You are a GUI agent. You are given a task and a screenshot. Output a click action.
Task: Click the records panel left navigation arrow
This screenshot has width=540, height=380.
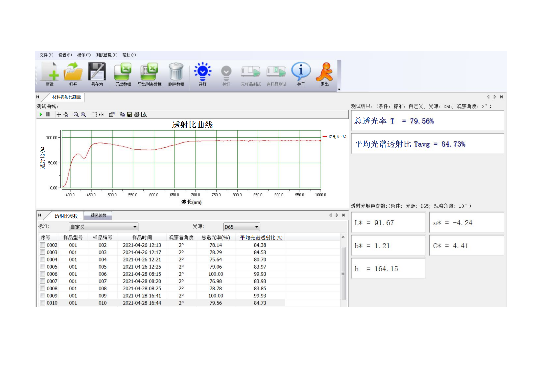click(330, 215)
